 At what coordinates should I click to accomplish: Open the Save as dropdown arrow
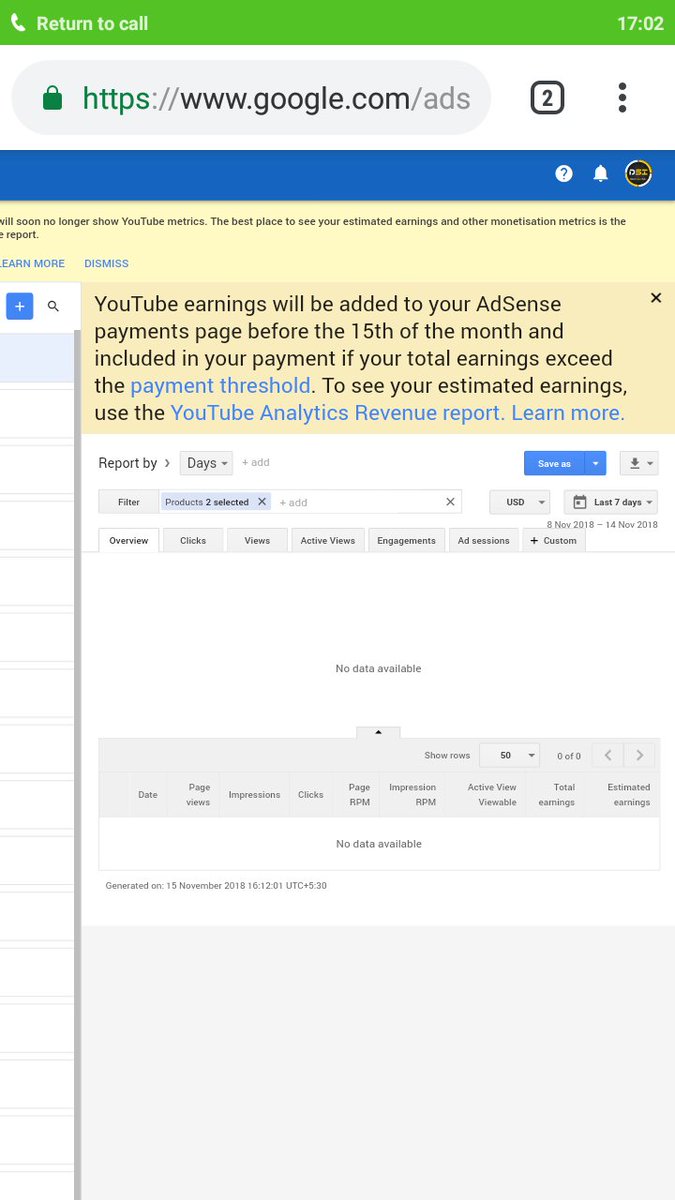pyautogui.click(x=596, y=463)
